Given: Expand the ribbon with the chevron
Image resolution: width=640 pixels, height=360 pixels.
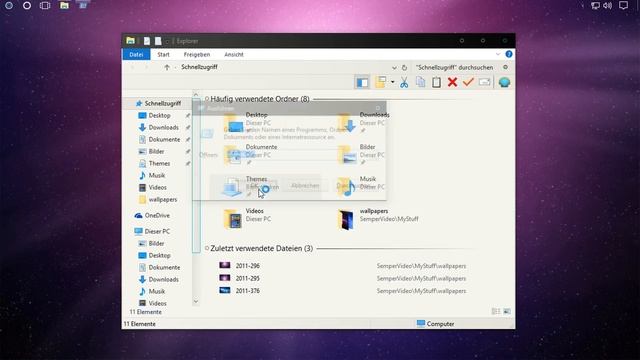Looking at the screenshot, I should point(498,54).
